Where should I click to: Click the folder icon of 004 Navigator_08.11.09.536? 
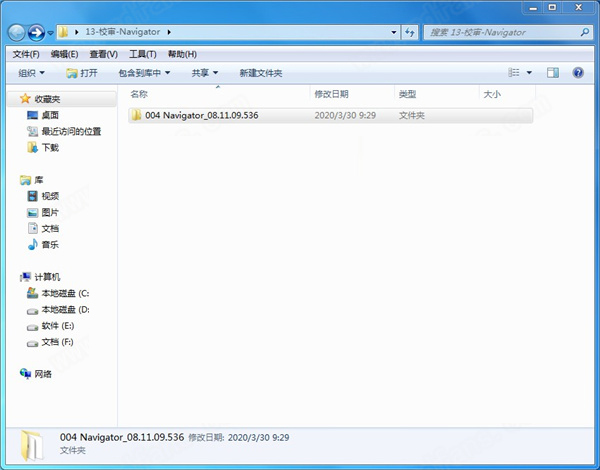135,115
